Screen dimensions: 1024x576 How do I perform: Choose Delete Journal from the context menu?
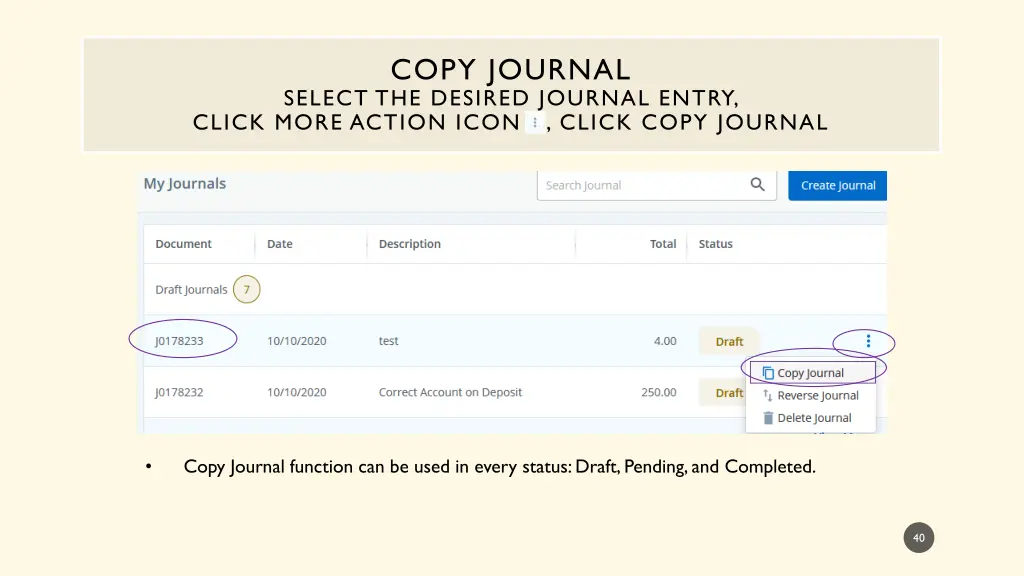click(x=813, y=417)
